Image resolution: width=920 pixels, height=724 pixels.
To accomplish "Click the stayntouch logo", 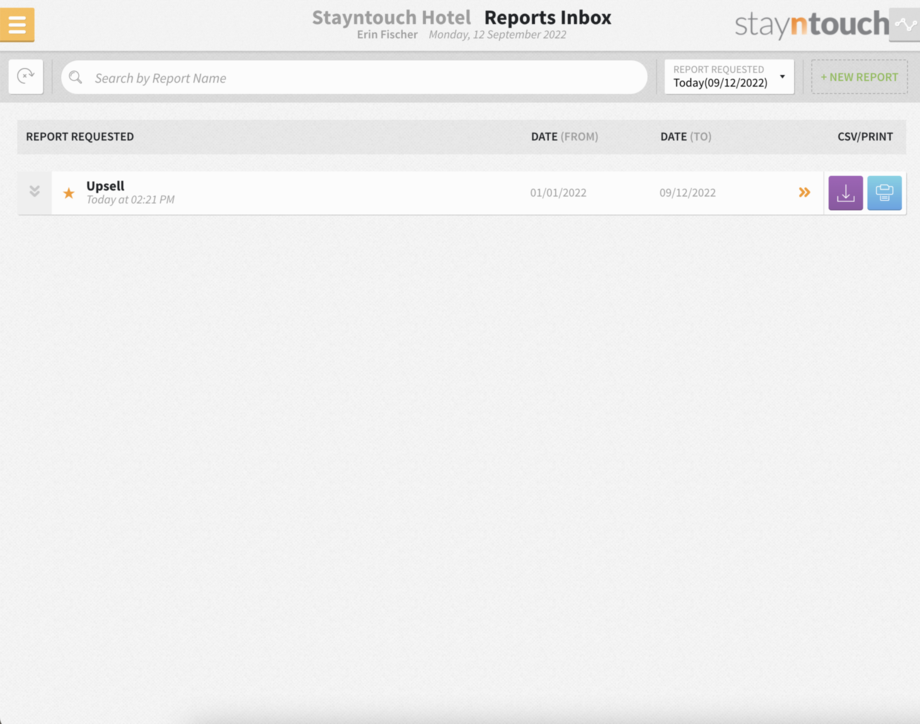I will pyautogui.click(x=812, y=25).
